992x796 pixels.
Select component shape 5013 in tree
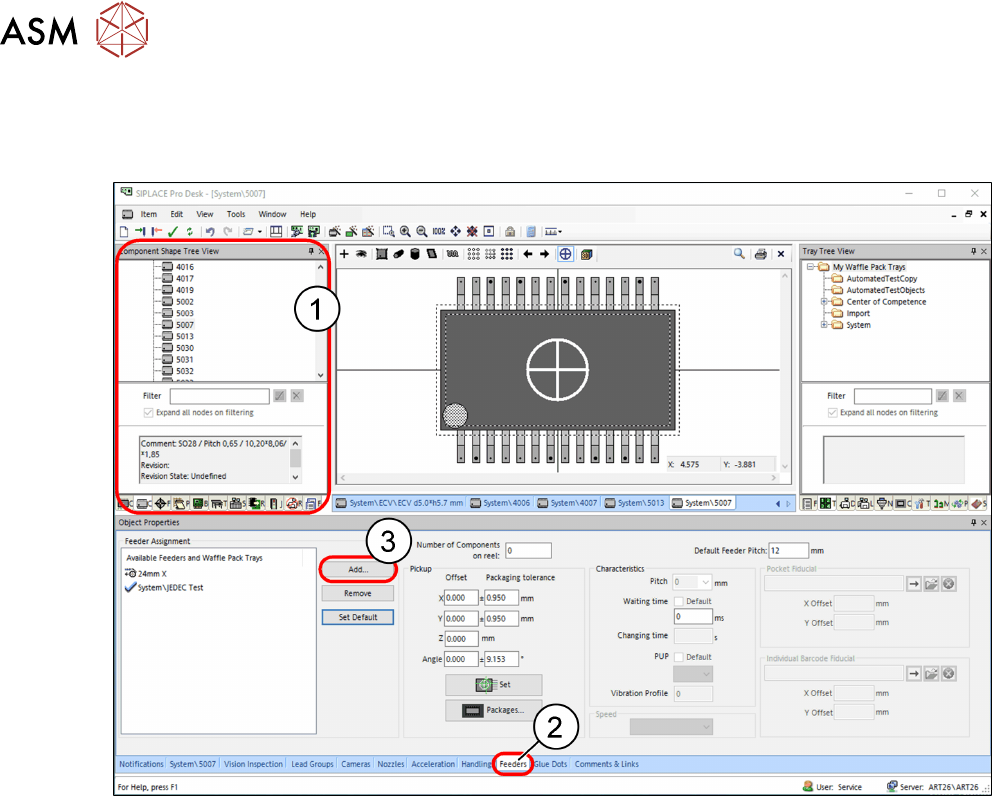click(x=185, y=336)
